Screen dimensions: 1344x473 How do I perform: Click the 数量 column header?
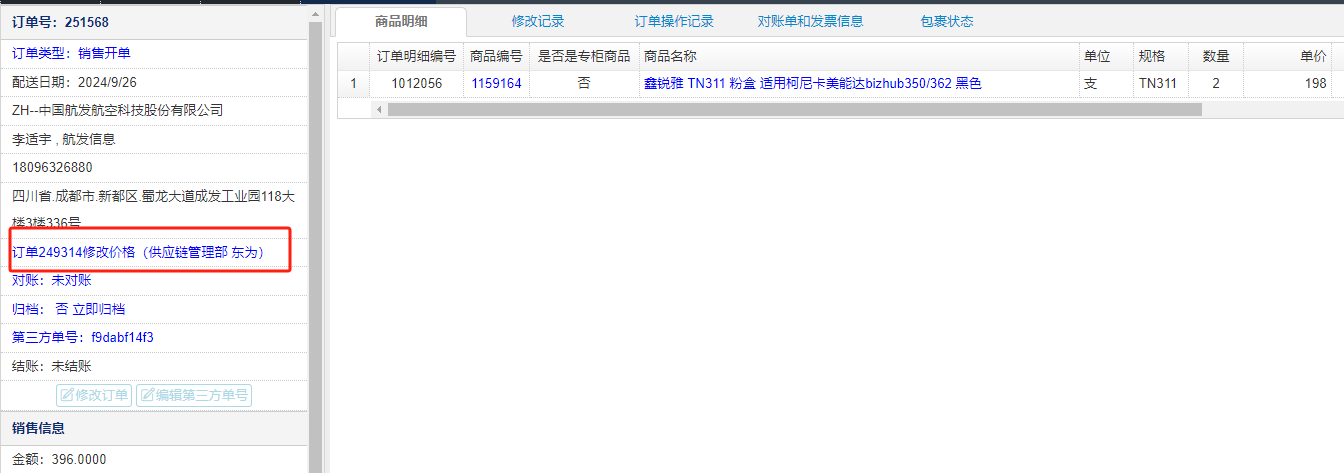(x=1216, y=56)
